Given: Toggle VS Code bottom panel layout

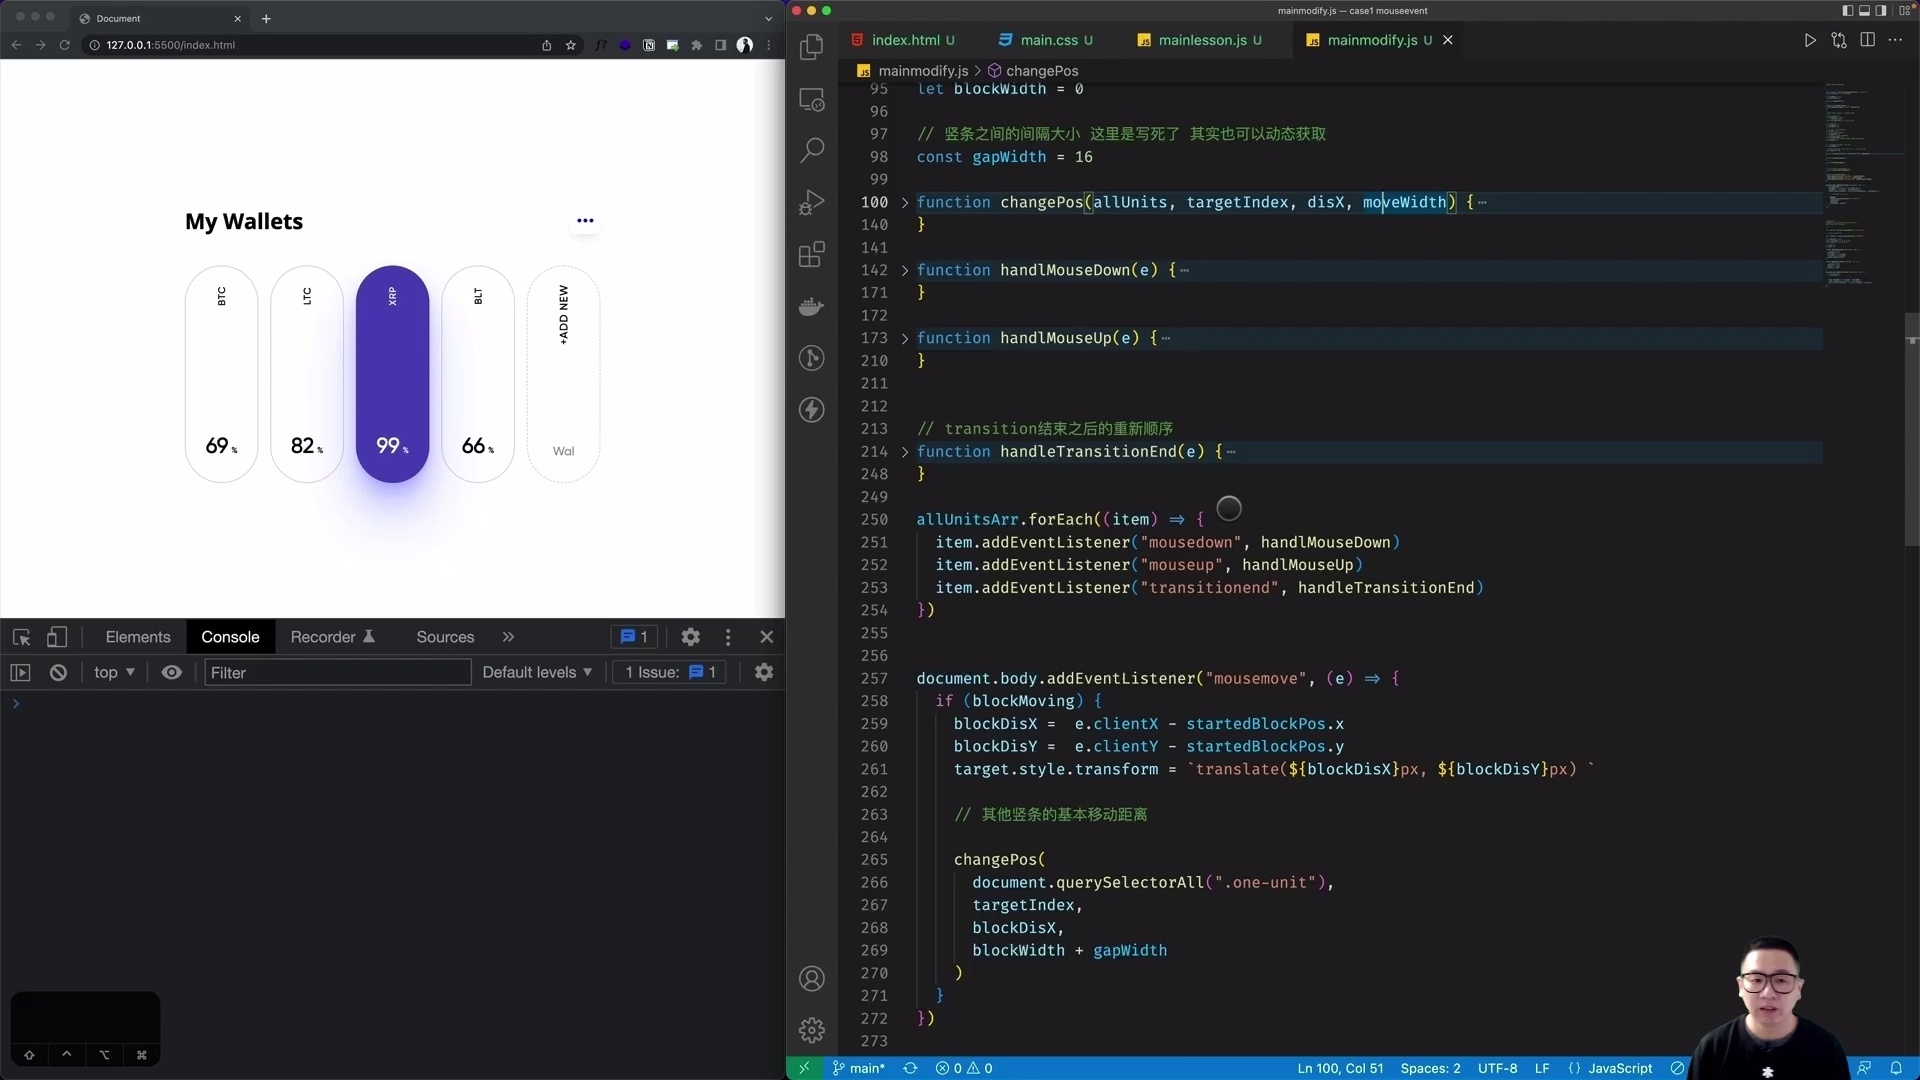Looking at the screenshot, I should tap(1864, 11).
